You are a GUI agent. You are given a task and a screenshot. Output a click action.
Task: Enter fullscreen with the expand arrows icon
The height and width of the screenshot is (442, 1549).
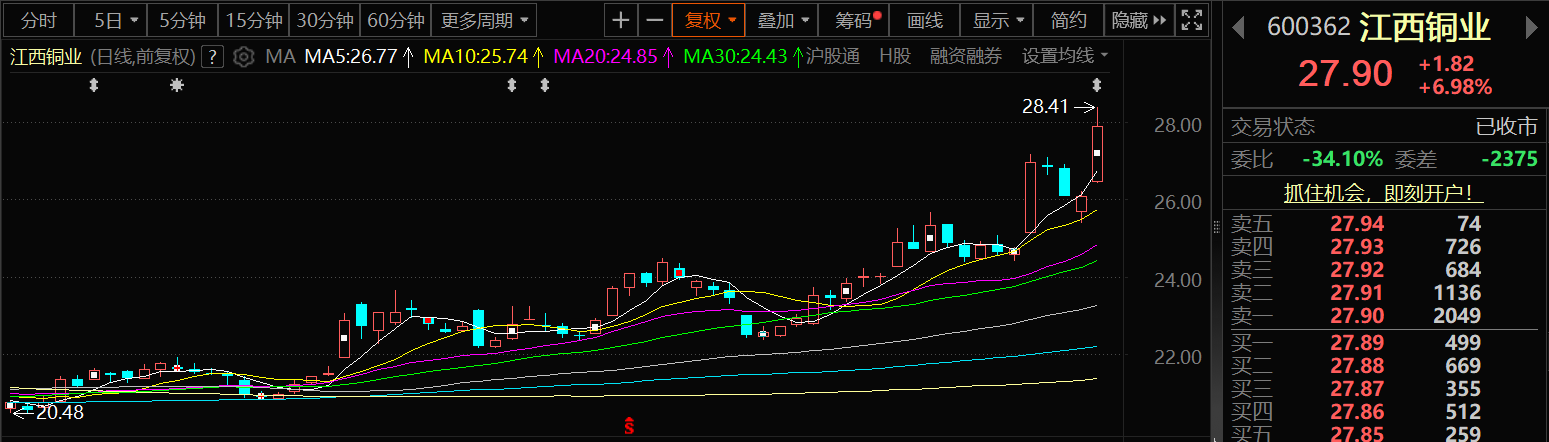(1191, 20)
